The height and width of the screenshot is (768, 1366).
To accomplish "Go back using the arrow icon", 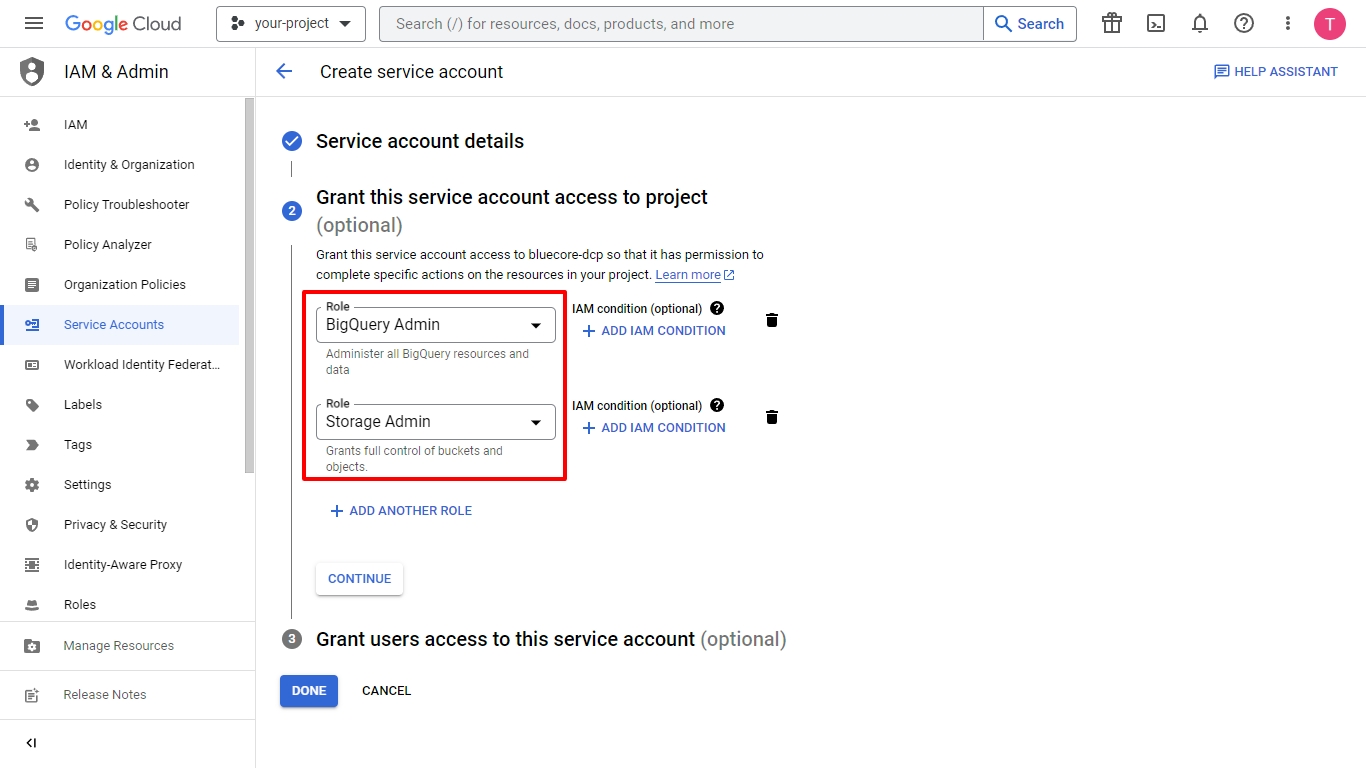I will (x=285, y=71).
